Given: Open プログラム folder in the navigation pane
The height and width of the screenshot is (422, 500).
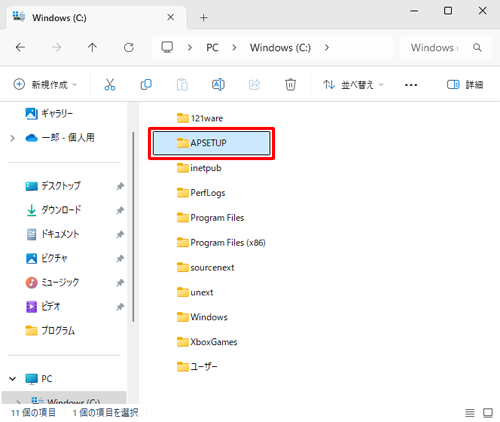Looking at the screenshot, I should [50, 331].
